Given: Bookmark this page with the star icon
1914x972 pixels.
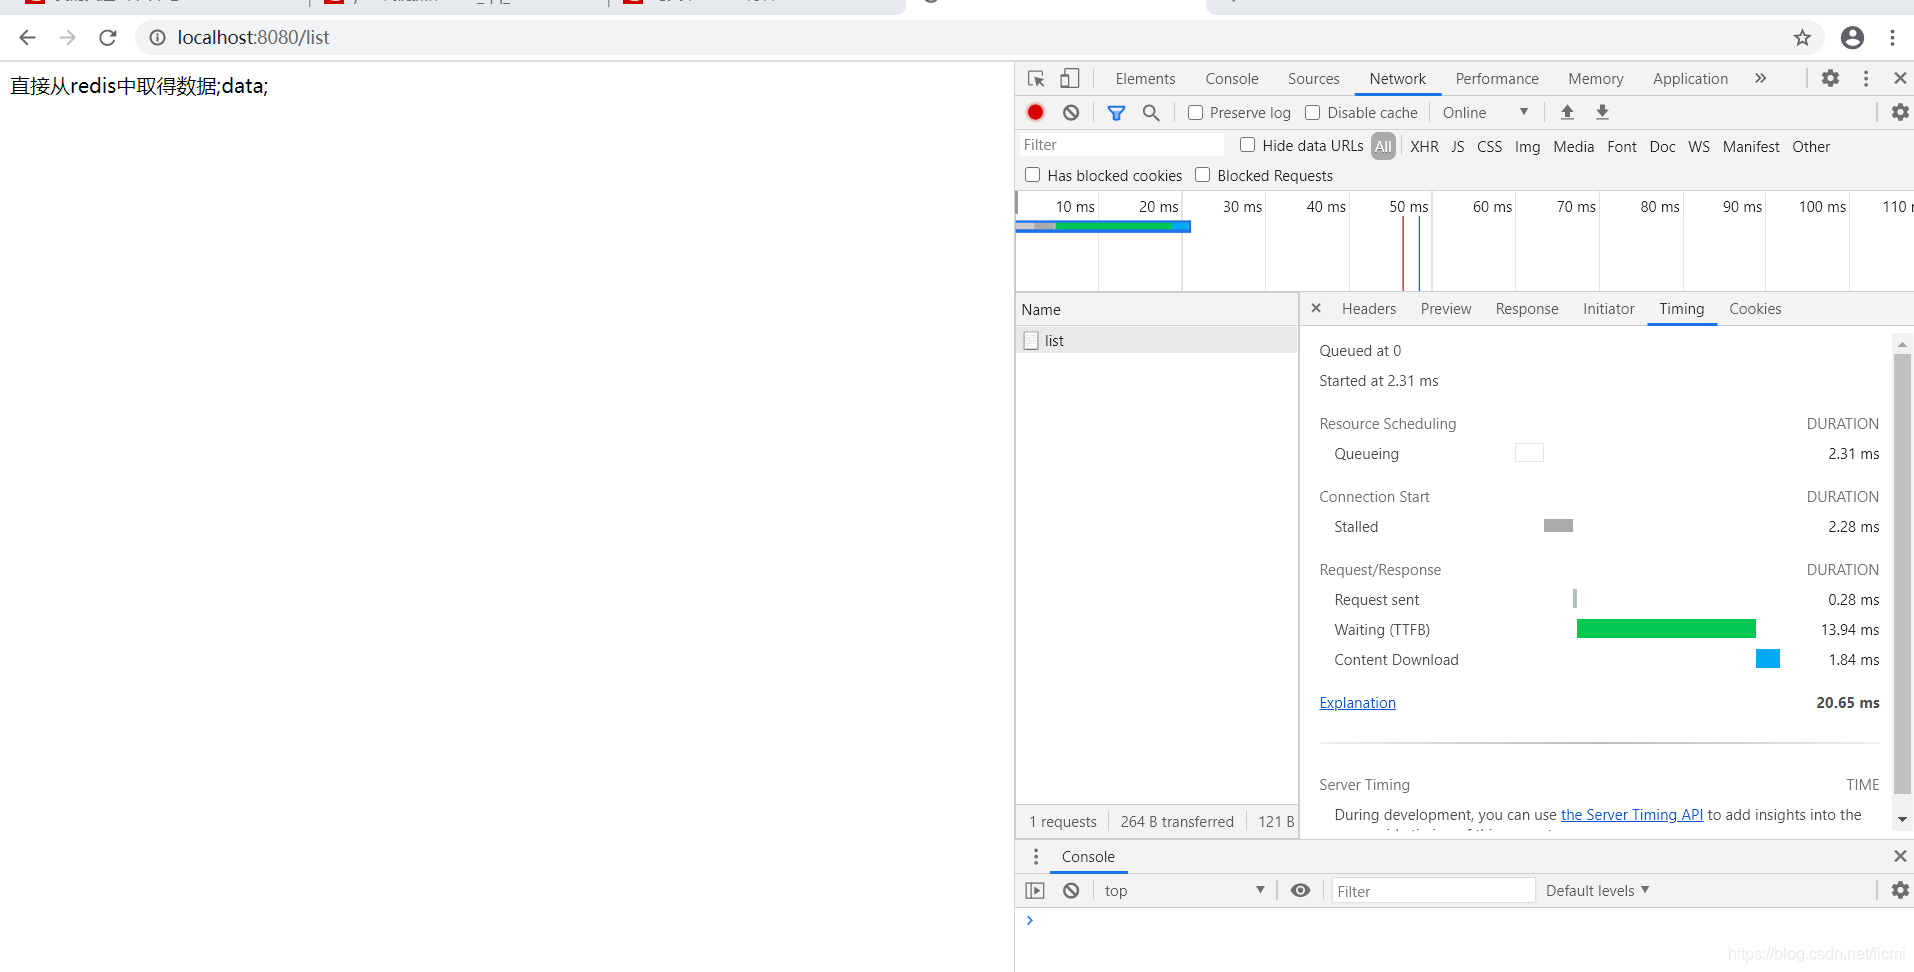Looking at the screenshot, I should (1802, 38).
